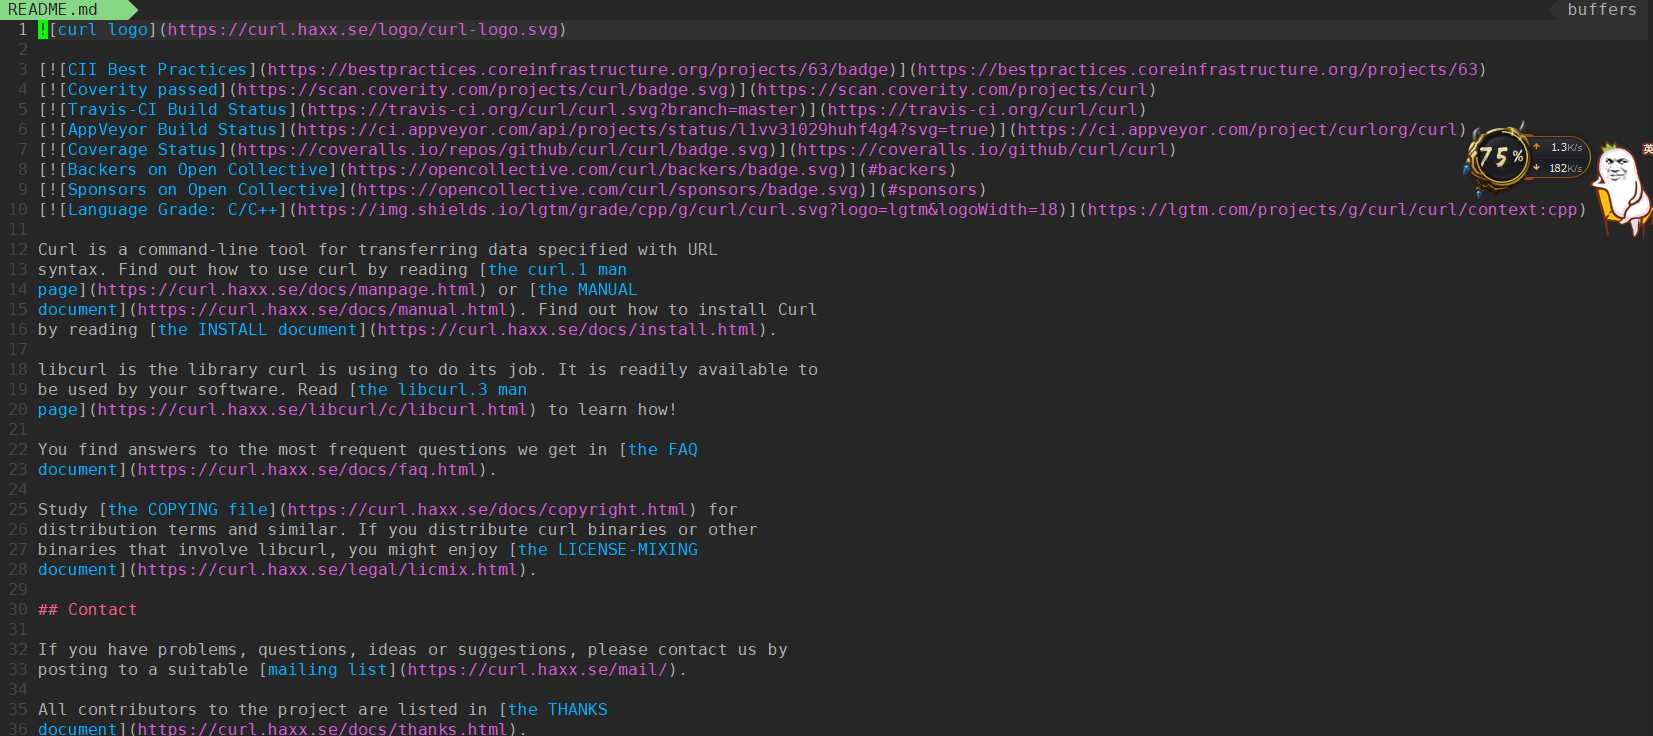Click text 'libcurl is the library curl'
The height and width of the screenshot is (736, 1653).
173,369
